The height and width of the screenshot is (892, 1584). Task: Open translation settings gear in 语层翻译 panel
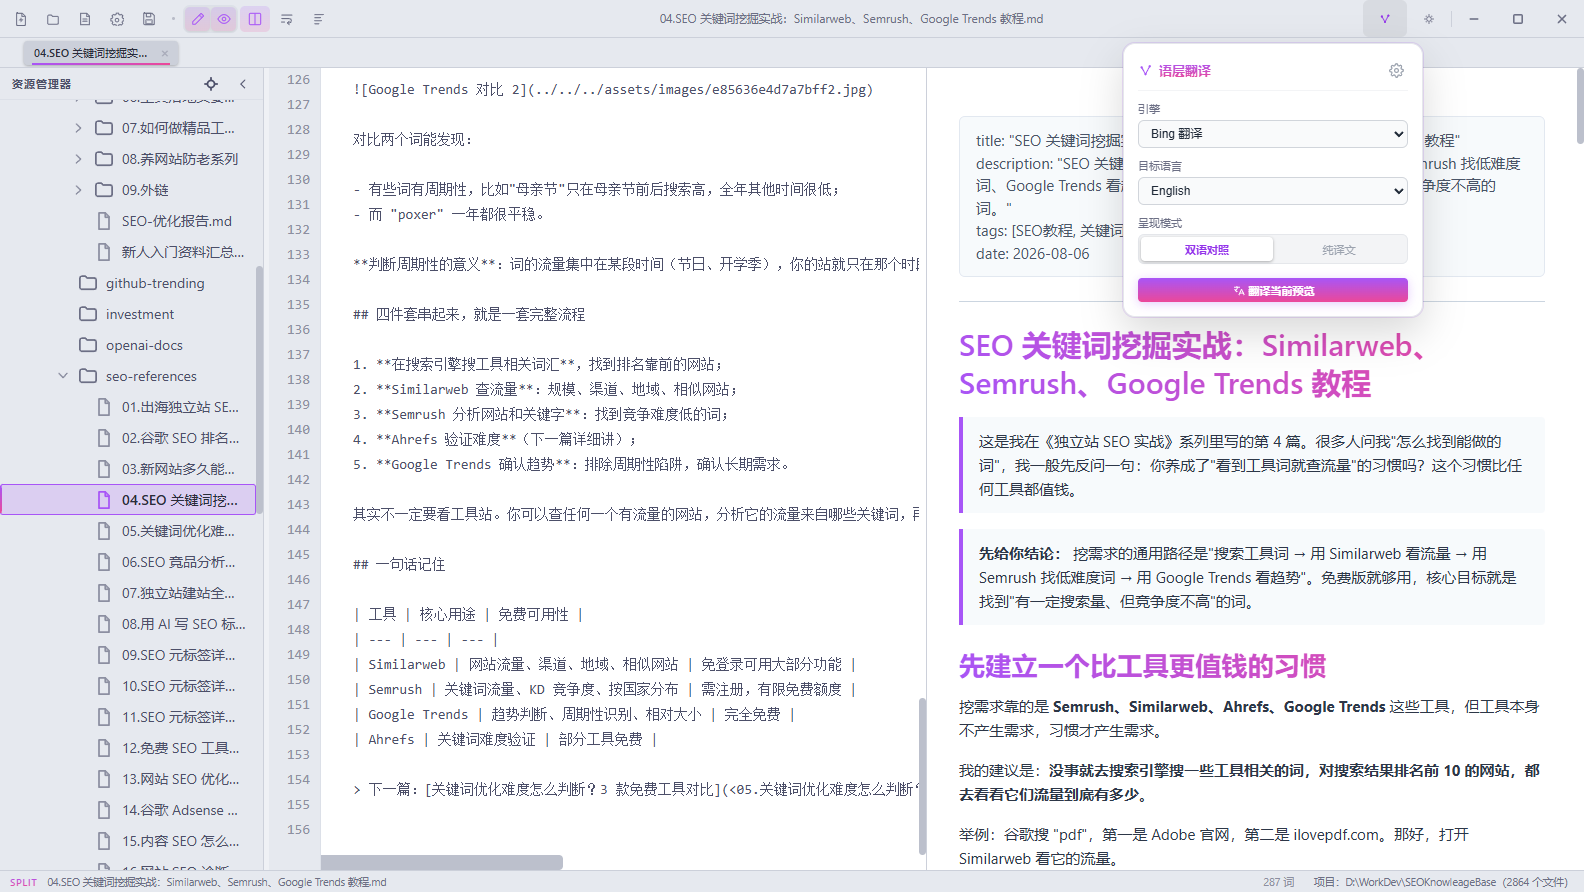(x=1397, y=71)
